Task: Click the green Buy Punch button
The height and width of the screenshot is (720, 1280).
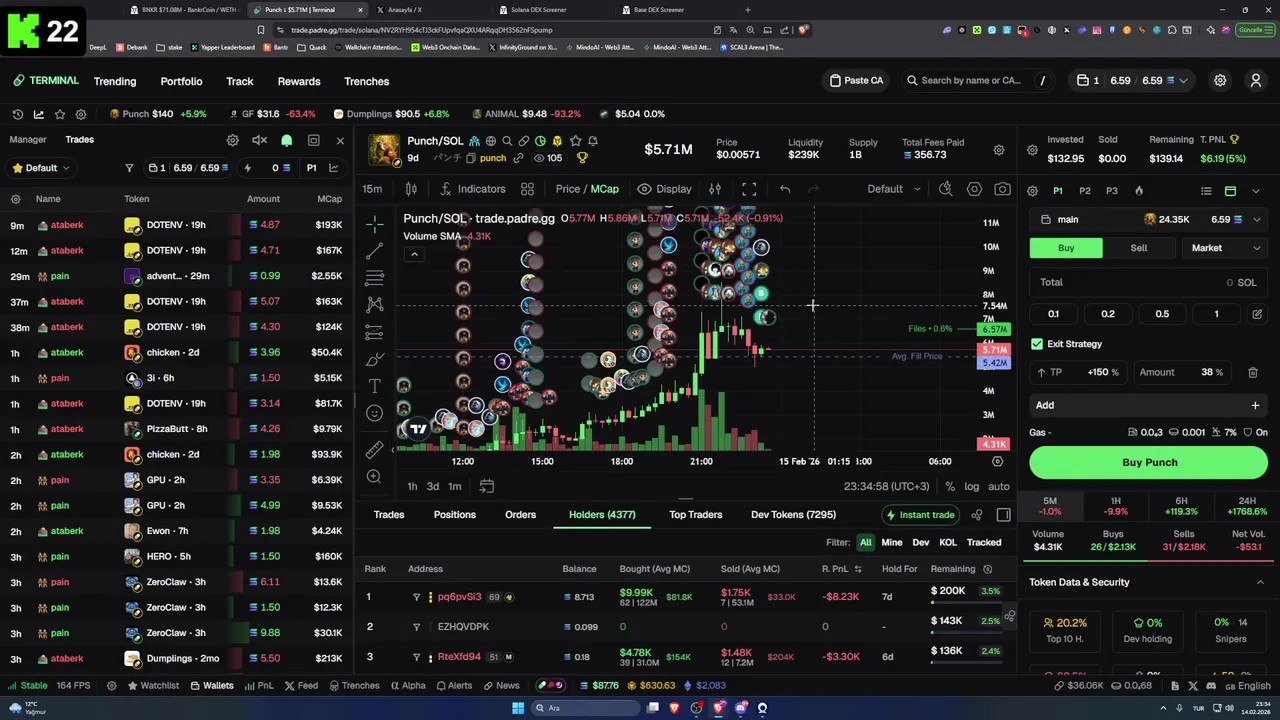Action: click(x=1149, y=463)
